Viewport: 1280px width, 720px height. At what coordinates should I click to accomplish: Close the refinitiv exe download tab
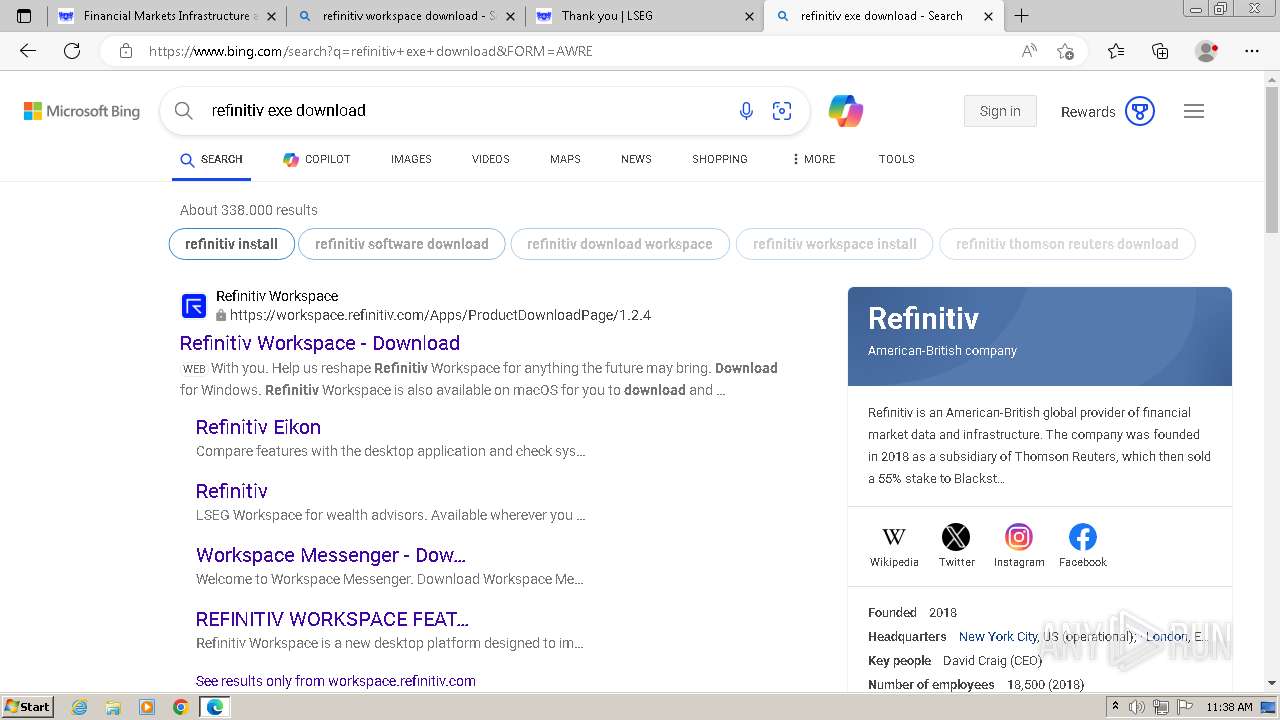(x=988, y=16)
